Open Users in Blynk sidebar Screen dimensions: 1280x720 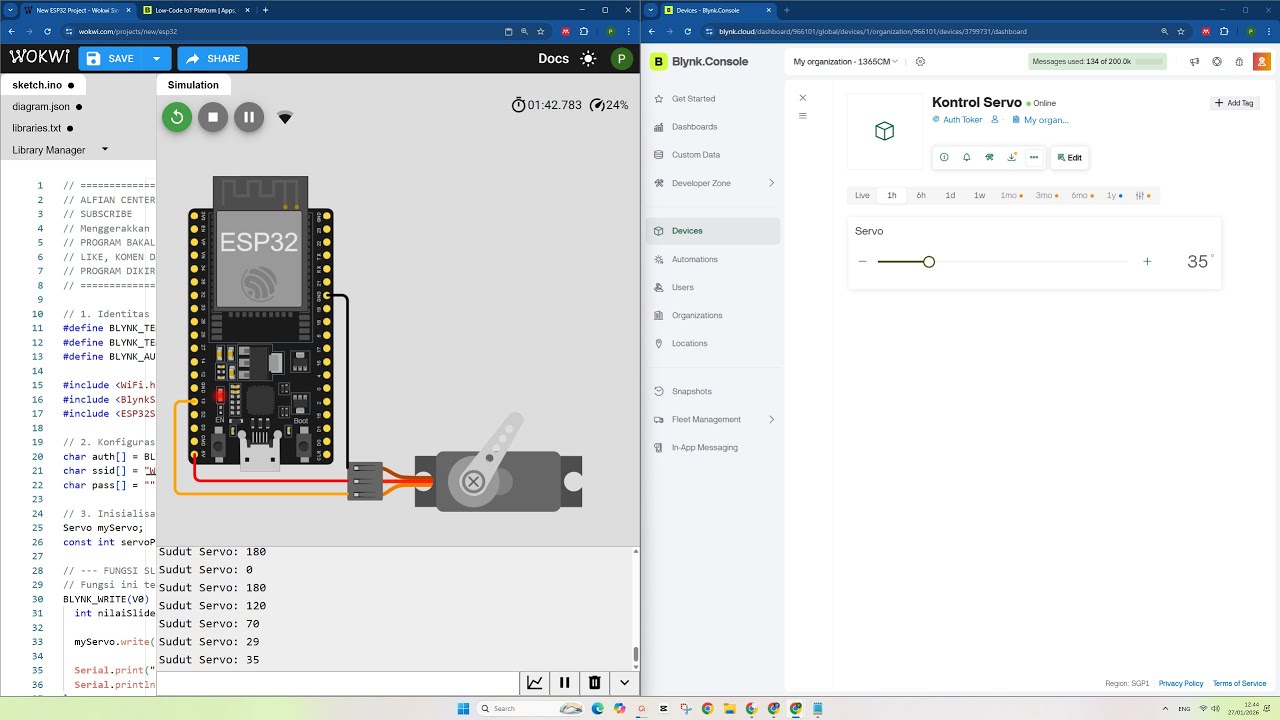pos(683,287)
